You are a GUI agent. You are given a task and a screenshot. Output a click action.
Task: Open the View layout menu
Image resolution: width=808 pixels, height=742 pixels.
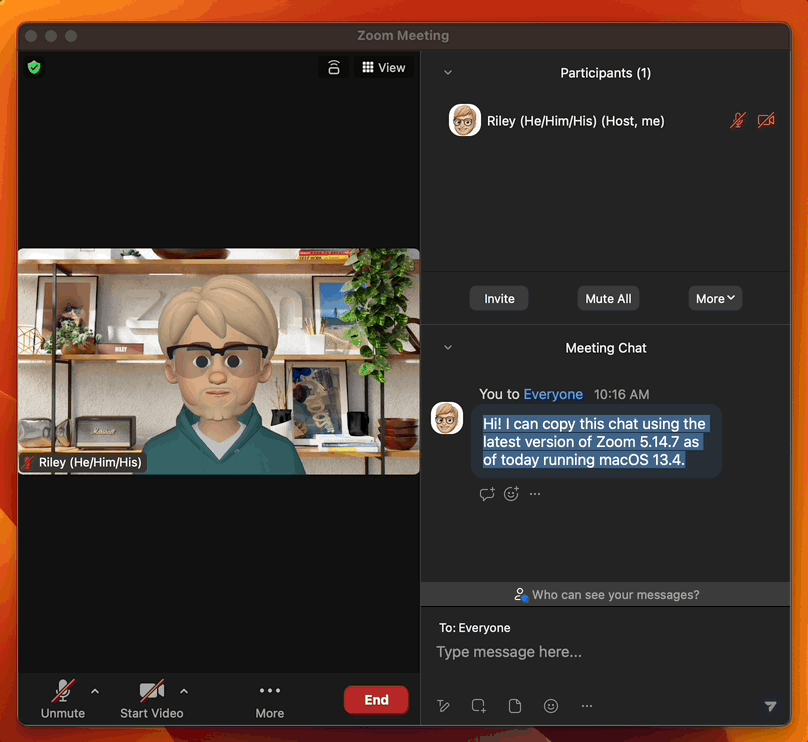pos(384,68)
